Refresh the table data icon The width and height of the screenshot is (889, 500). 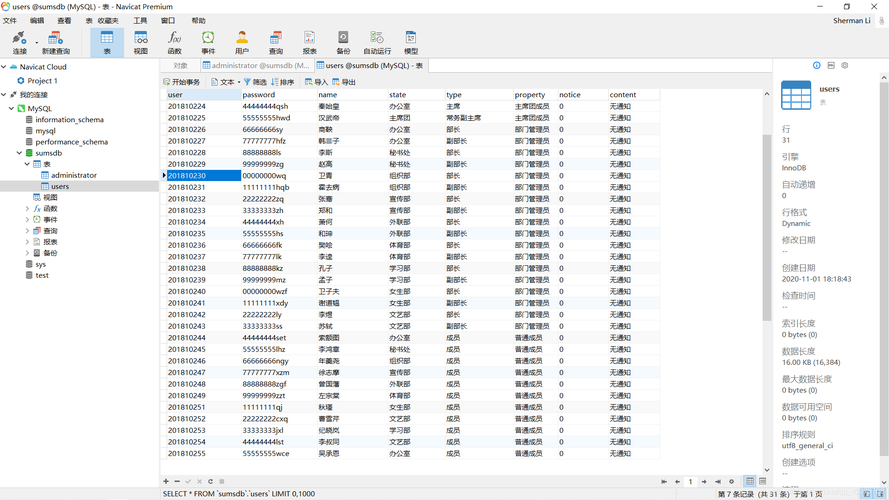click(210, 481)
